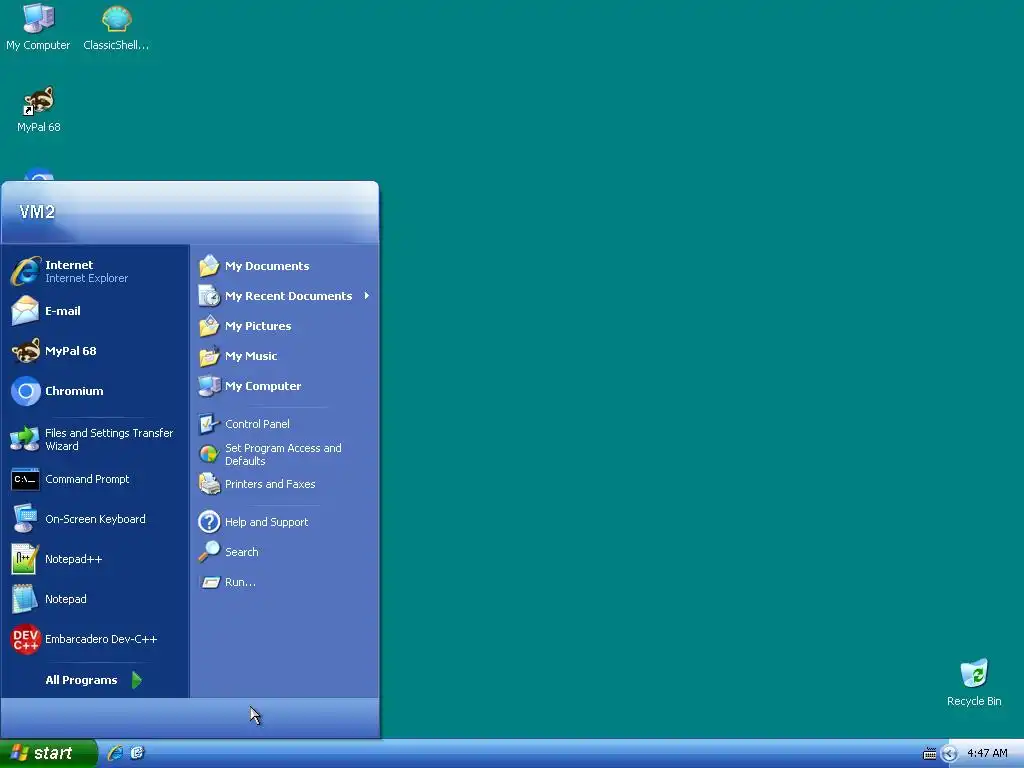1024x768 pixels.
Task: Click the keyboard tray icon
Action: 929,754
